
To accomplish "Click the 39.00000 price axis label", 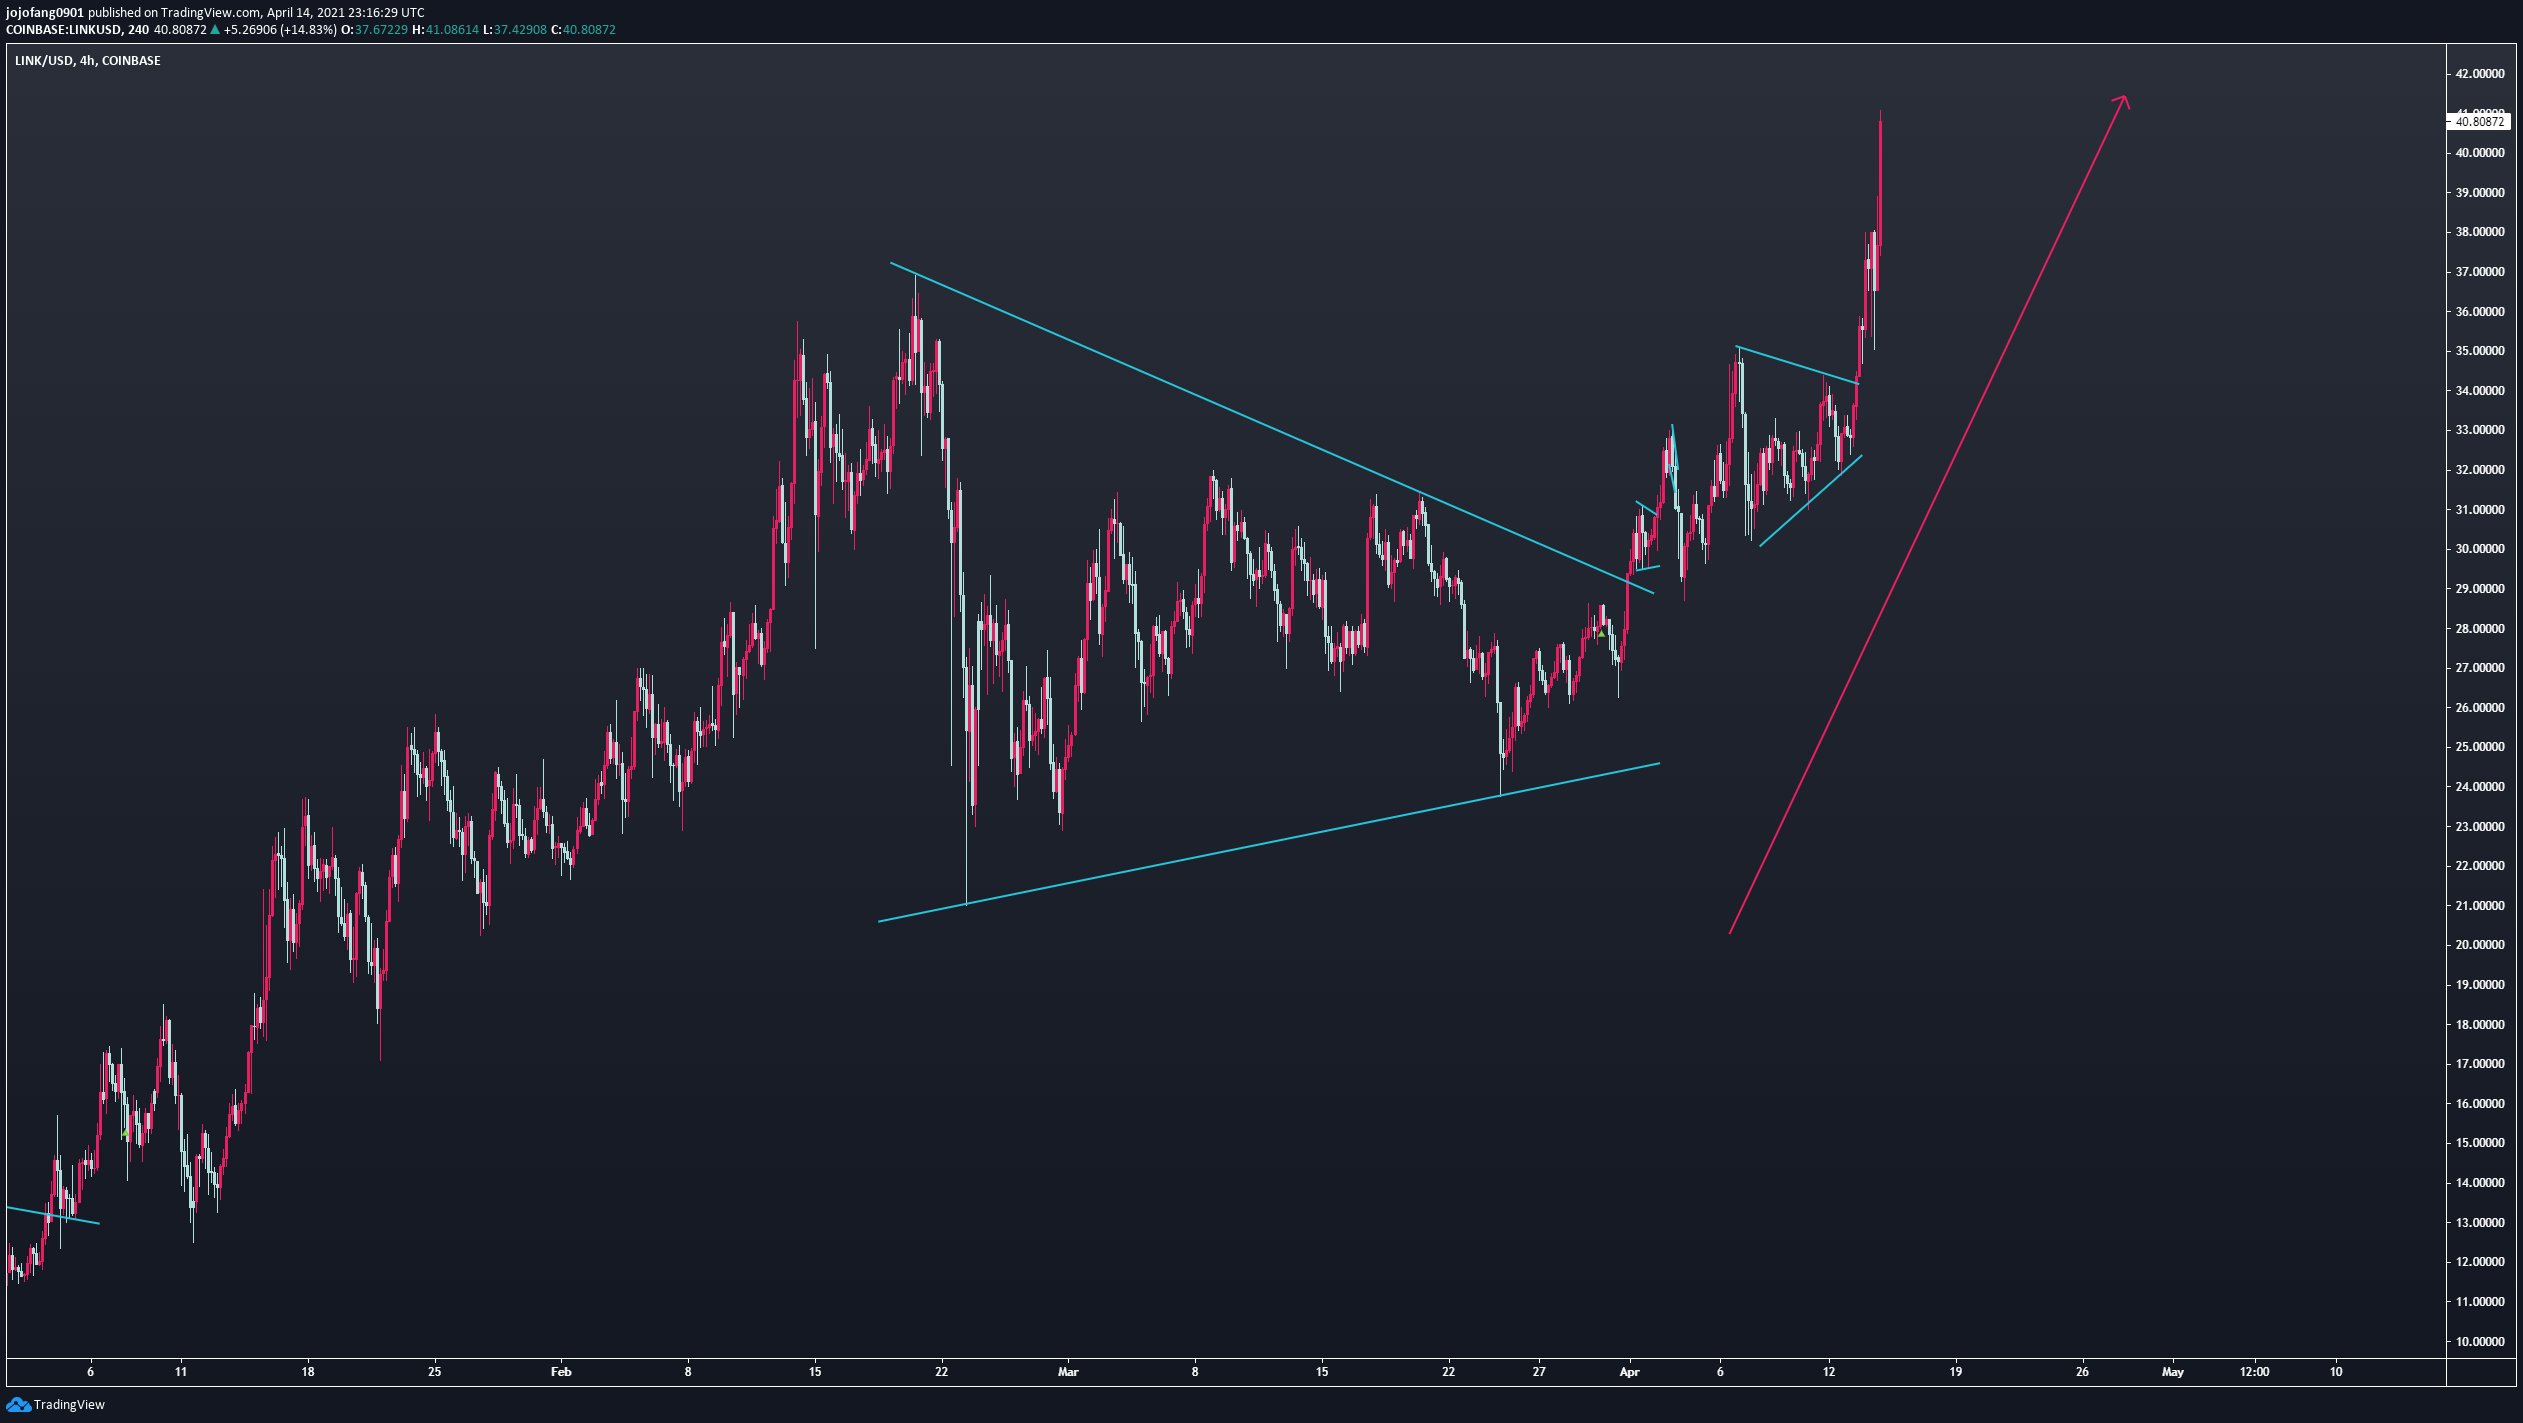I will pyautogui.click(x=2480, y=193).
